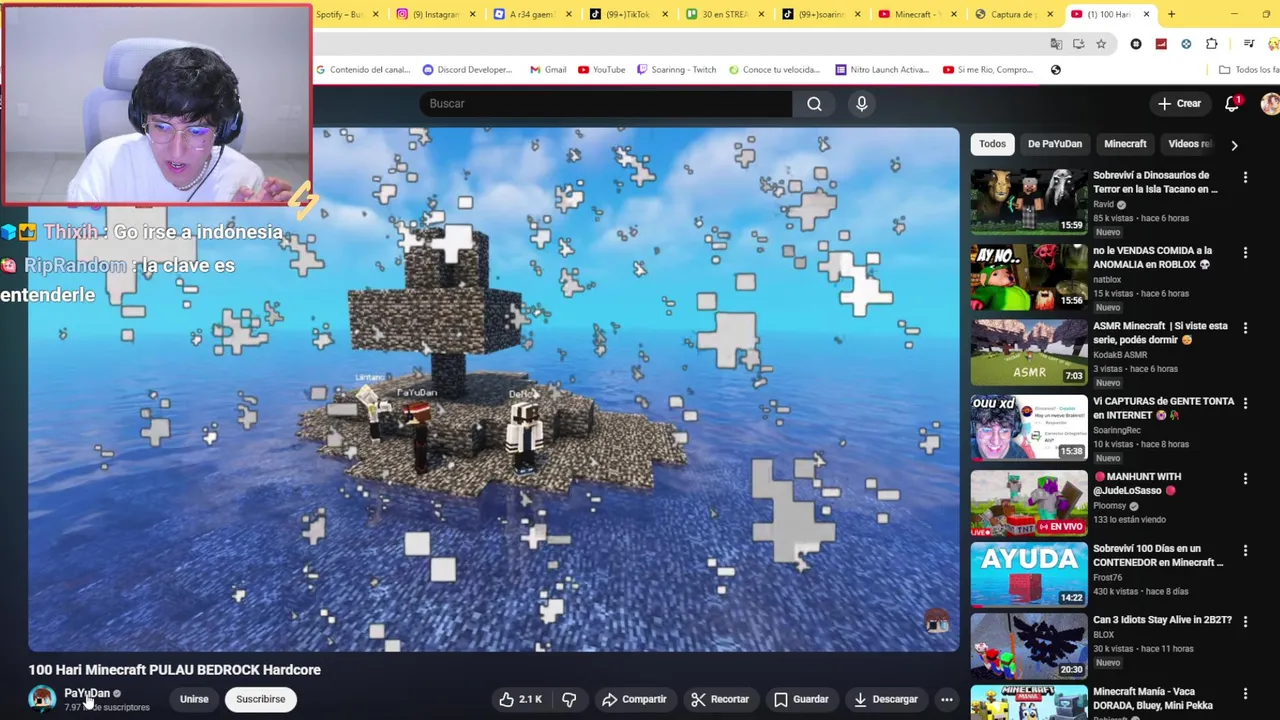Viewport: 1280px width, 720px height.
Task: Open more actions below the video
Action: tap(946, 699)
